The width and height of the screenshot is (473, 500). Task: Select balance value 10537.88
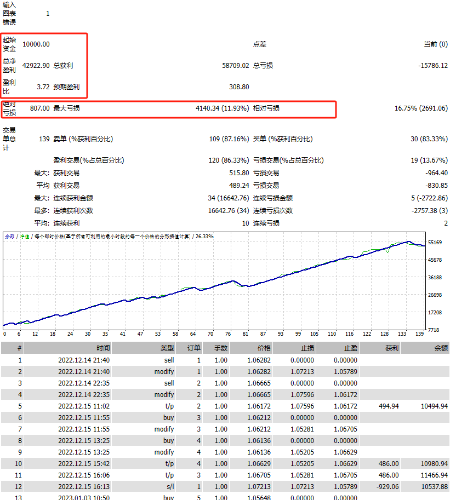[x=434, y=486]
